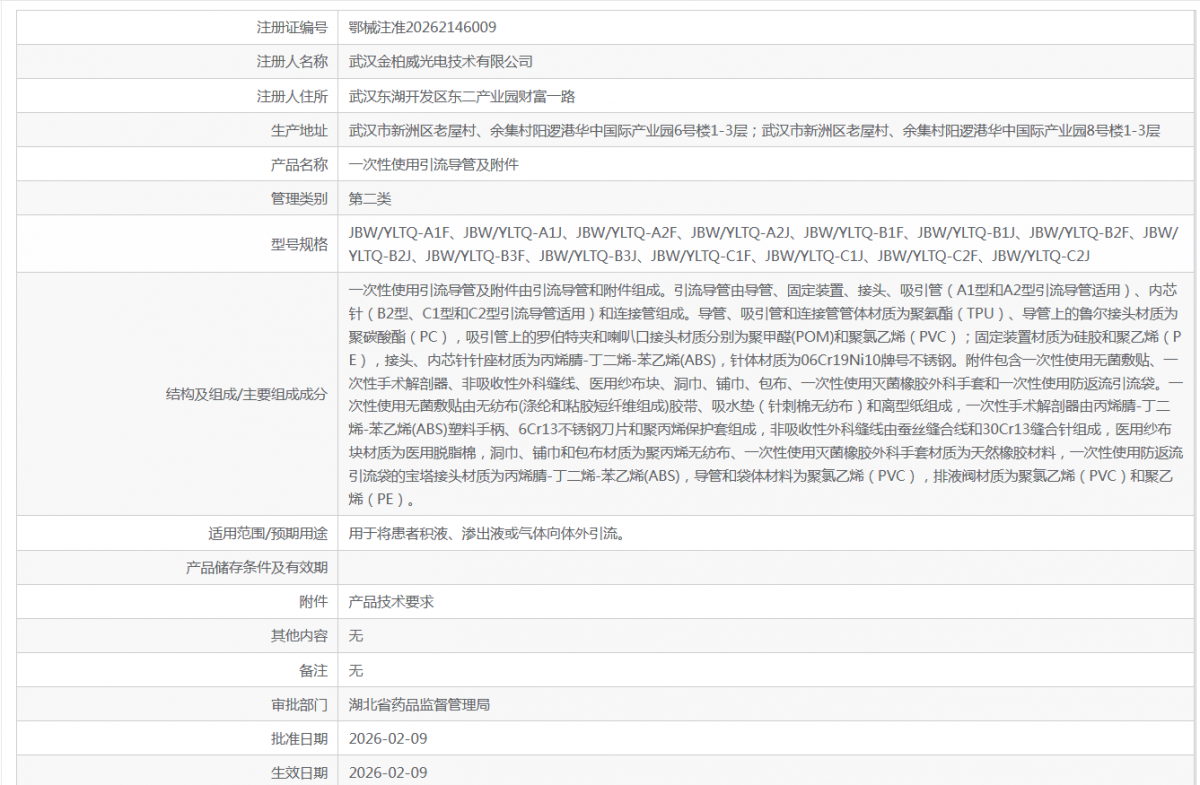Image resolution: width=1200 pixels, height=785 pixels.
Task: Click the model list starting JBW/YLTQ-A1F
Action: click(763, 244)
